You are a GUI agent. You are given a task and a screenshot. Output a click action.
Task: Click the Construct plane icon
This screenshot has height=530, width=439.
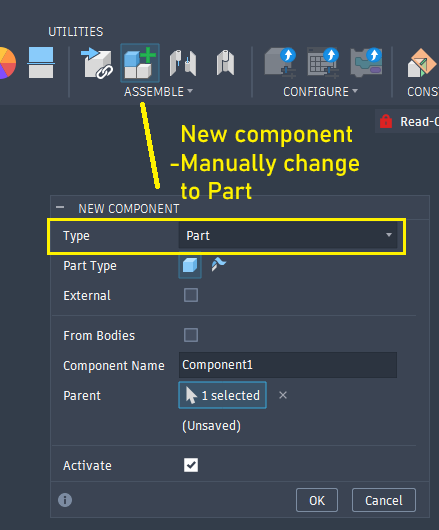[422, 63]
